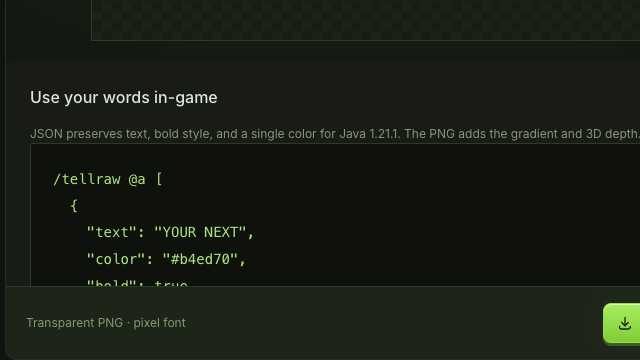Click the #b4ed70 hex color value
The width and height of the screenshot is (640, 360).
[200, 259]
